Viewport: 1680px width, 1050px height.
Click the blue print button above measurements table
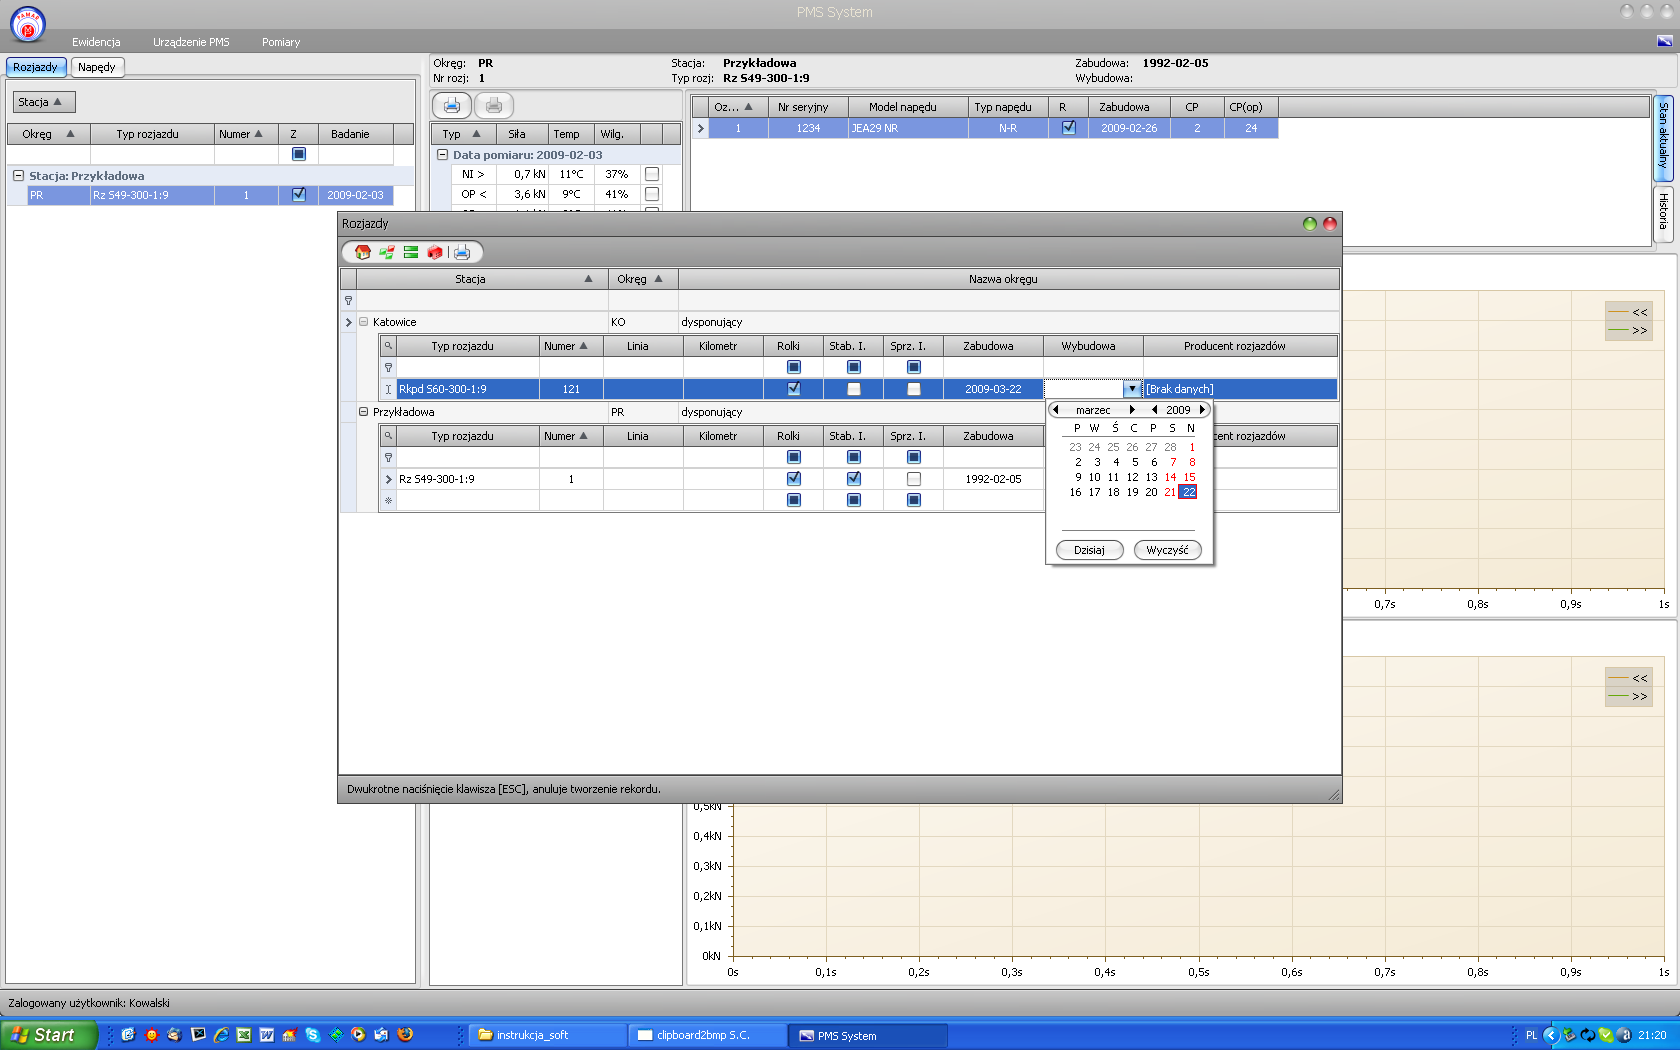452,105
